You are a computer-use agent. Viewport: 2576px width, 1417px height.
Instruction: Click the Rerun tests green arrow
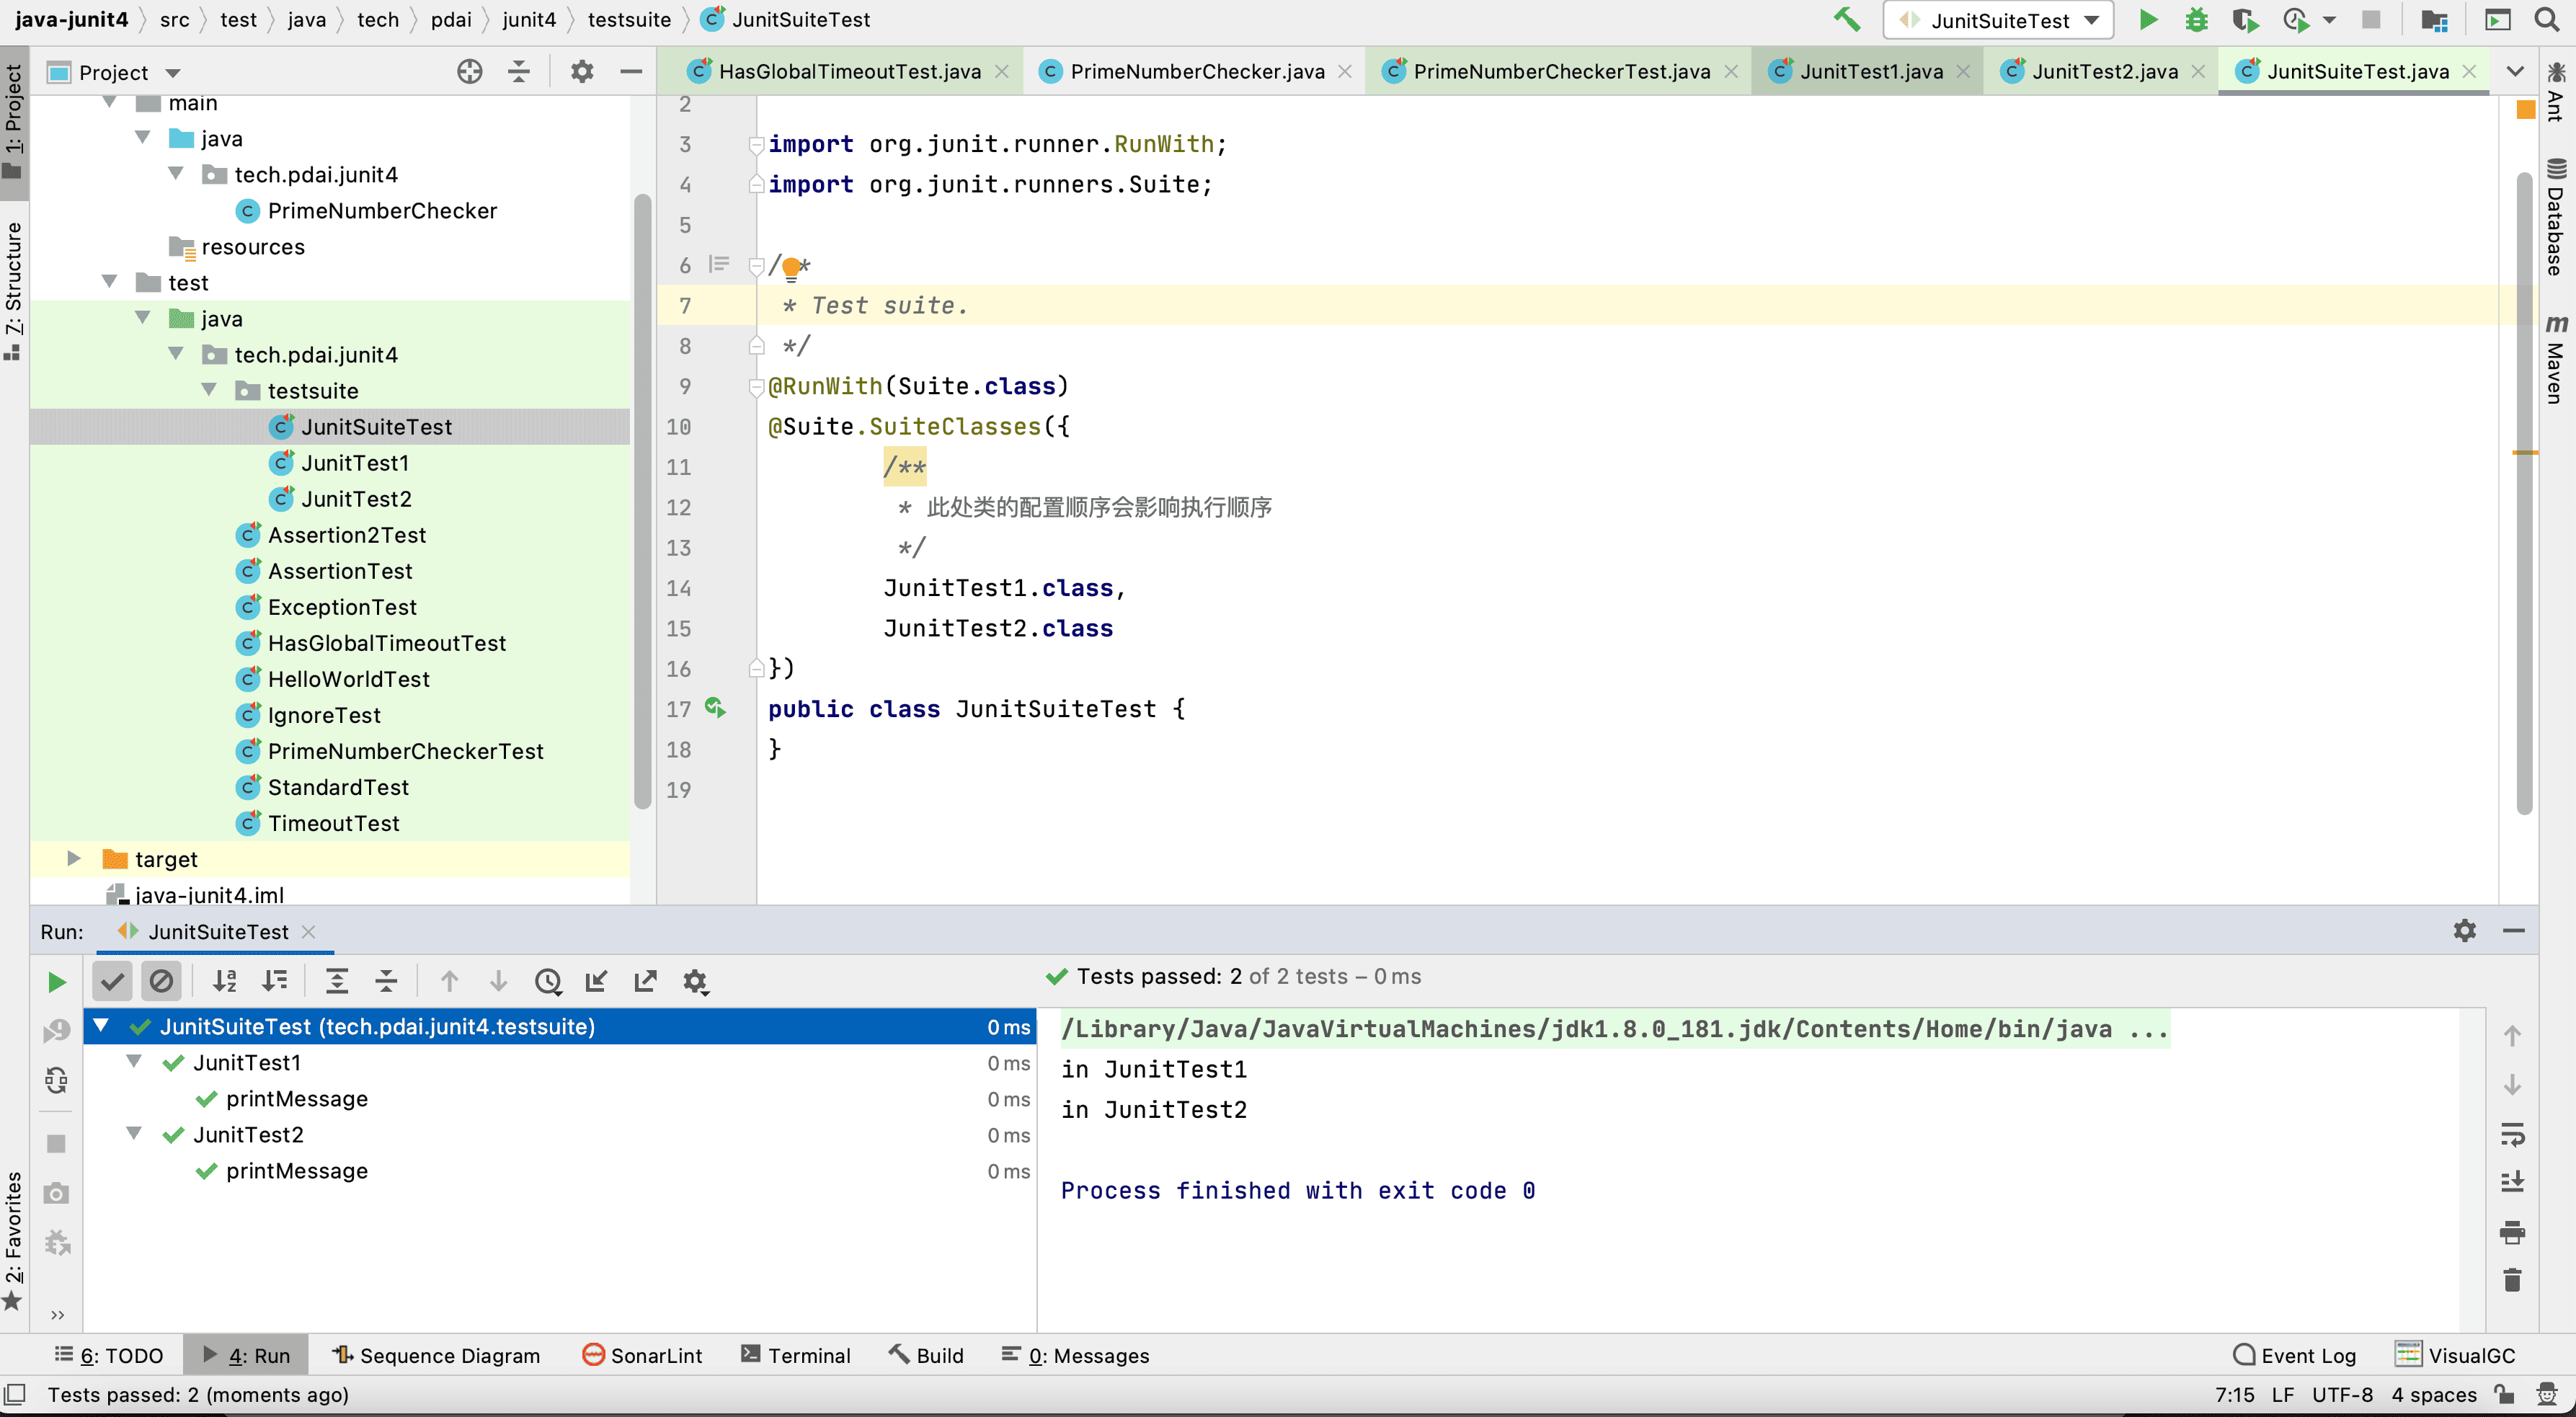click(x=57, y=982)
